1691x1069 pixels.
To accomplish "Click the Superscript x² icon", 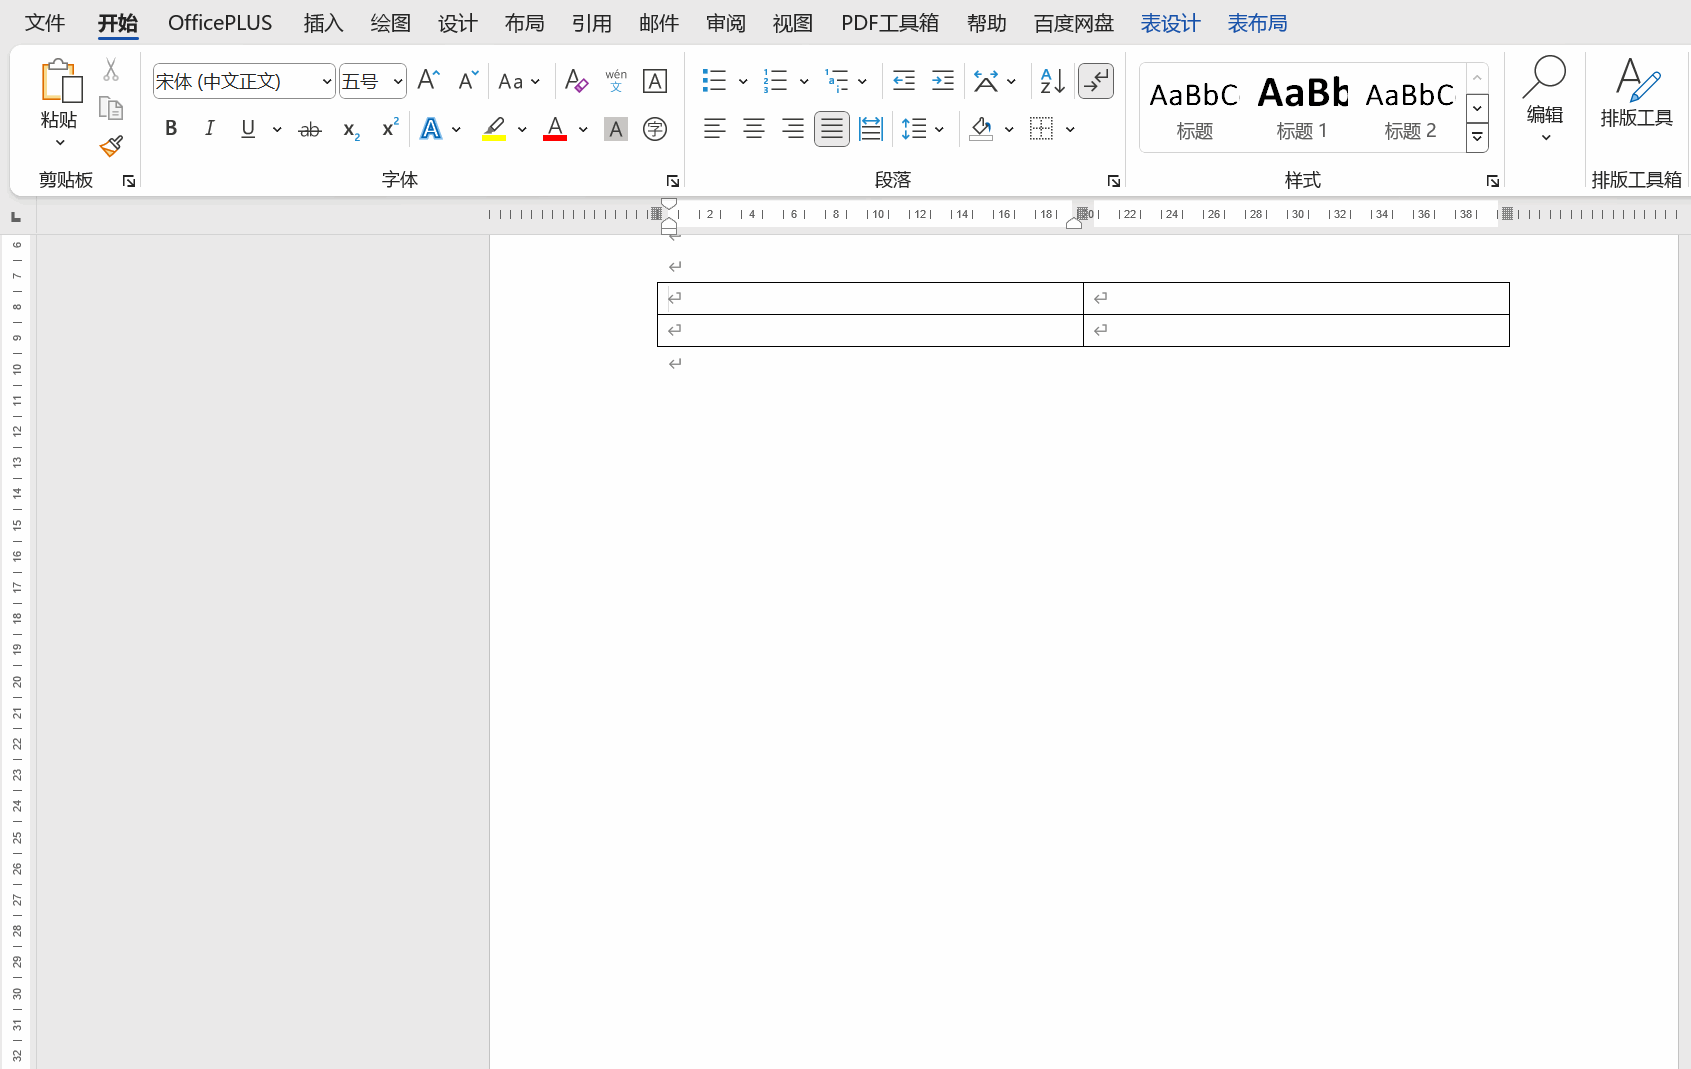I will click(x=390, y=129).
